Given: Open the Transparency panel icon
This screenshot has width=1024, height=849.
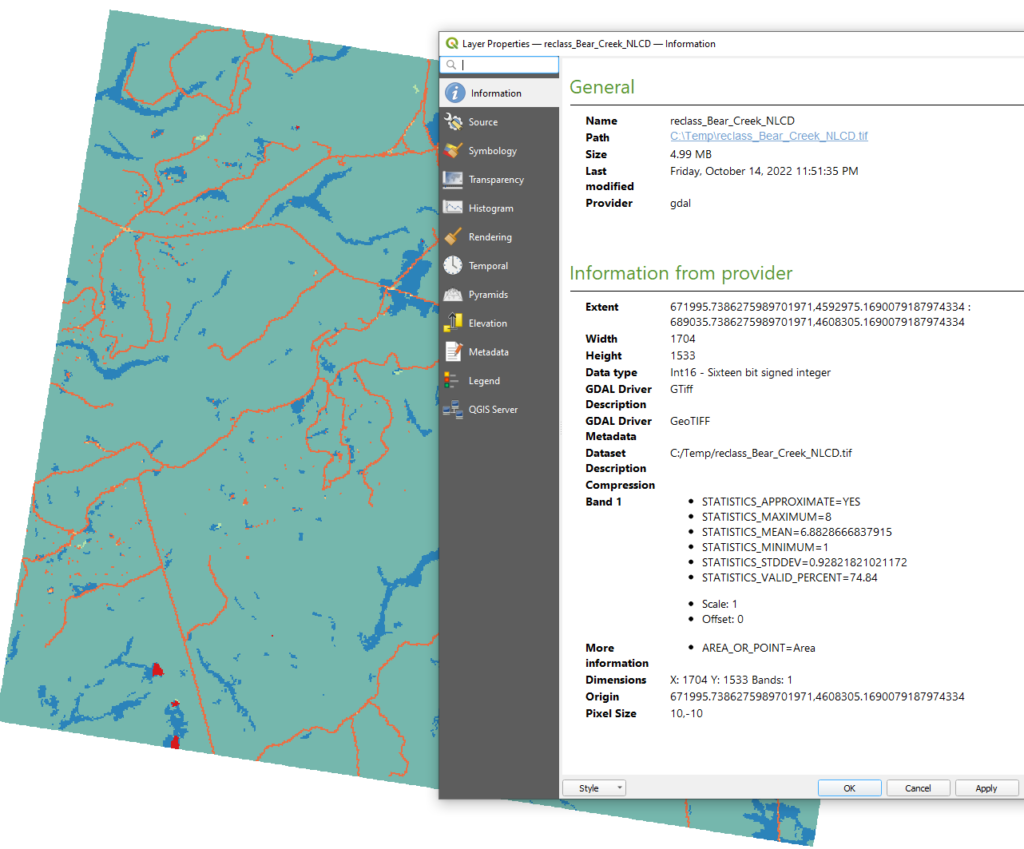Looking at the screenshot, I should tap(454, 180).
